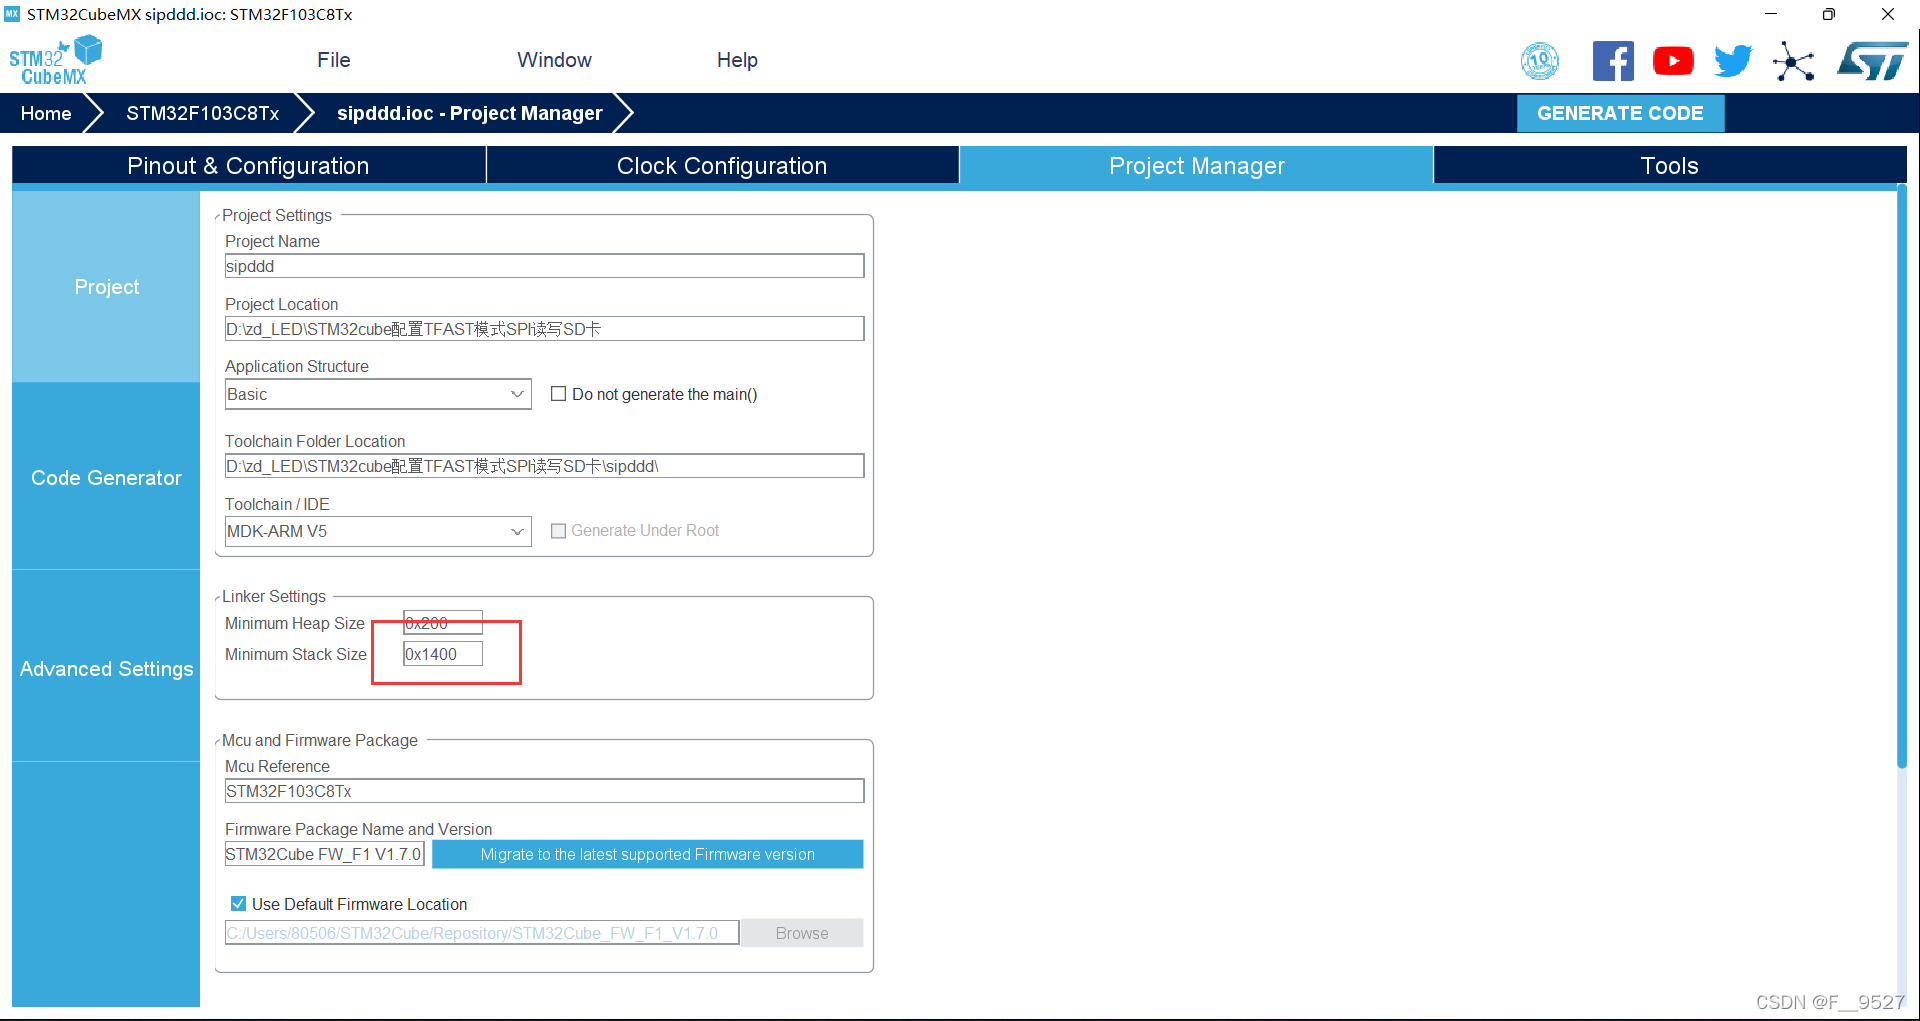Click Migrate to latest Firmware version button
This screenshot has width=1920, height=1021.
pyautogui.click(x=647, y=854)
